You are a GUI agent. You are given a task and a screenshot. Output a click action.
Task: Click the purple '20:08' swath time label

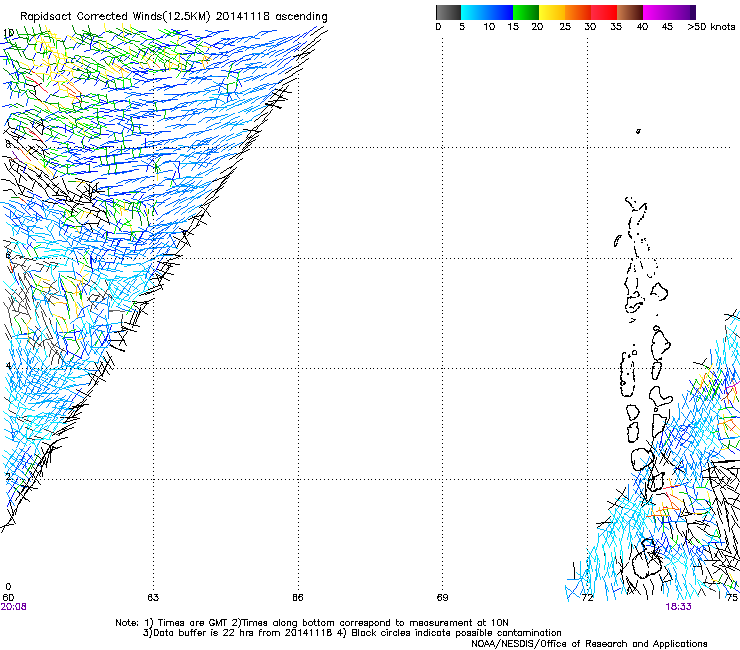pyautogui.click(x=13, y=607)
